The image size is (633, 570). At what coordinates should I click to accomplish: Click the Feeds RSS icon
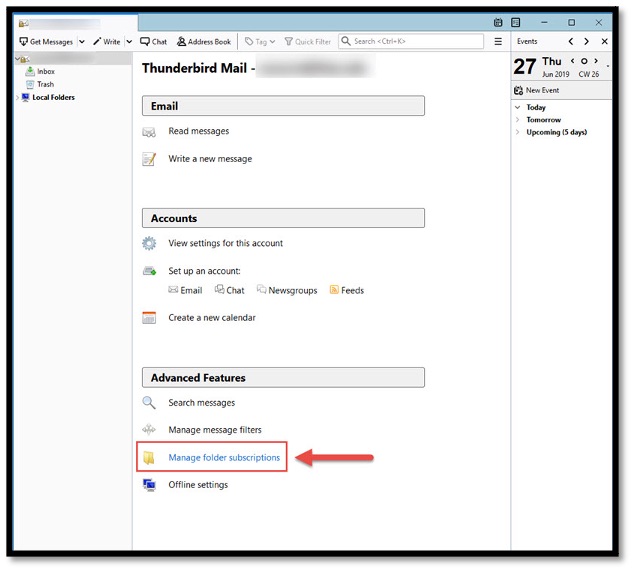pyautogui.click(x=334, y=289)
